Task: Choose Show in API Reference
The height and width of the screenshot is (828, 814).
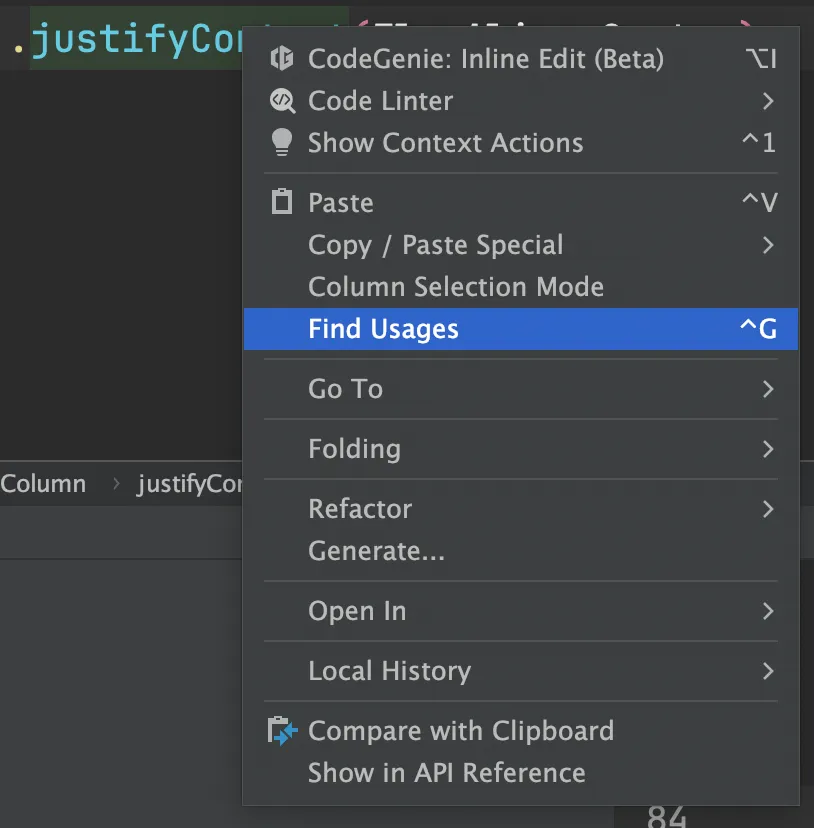Action: coord(520,773)
